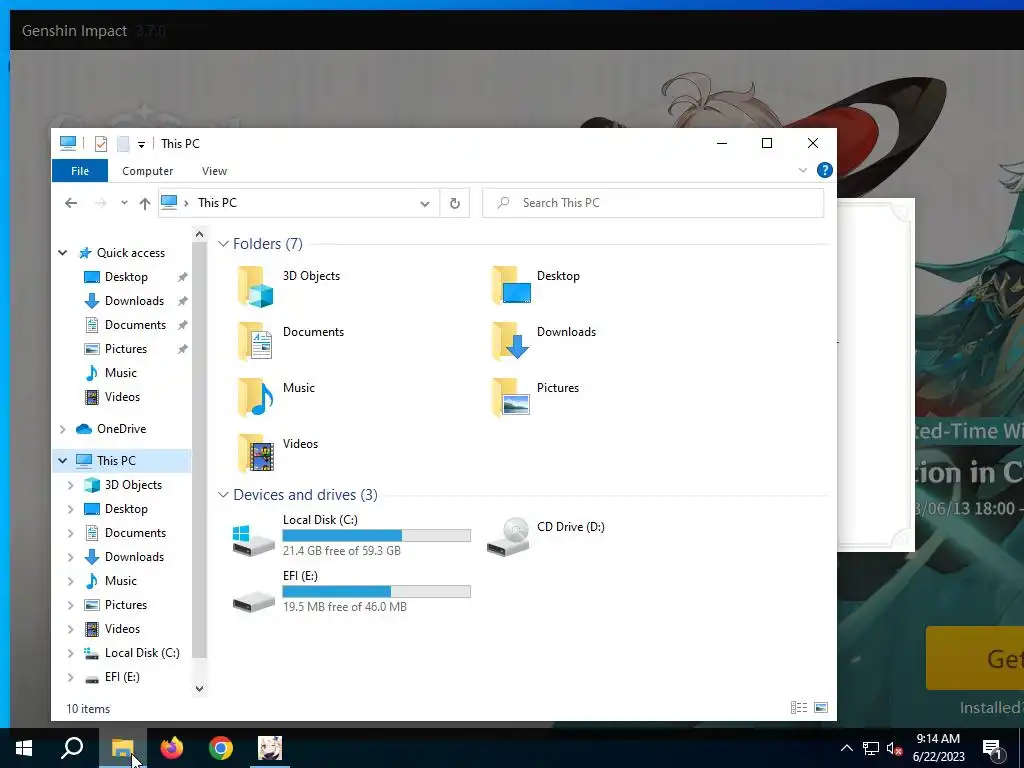This screenshot has width=1024, height=768.
Task: Select Pictures under Quick access
Action: (x=126, y=349)
